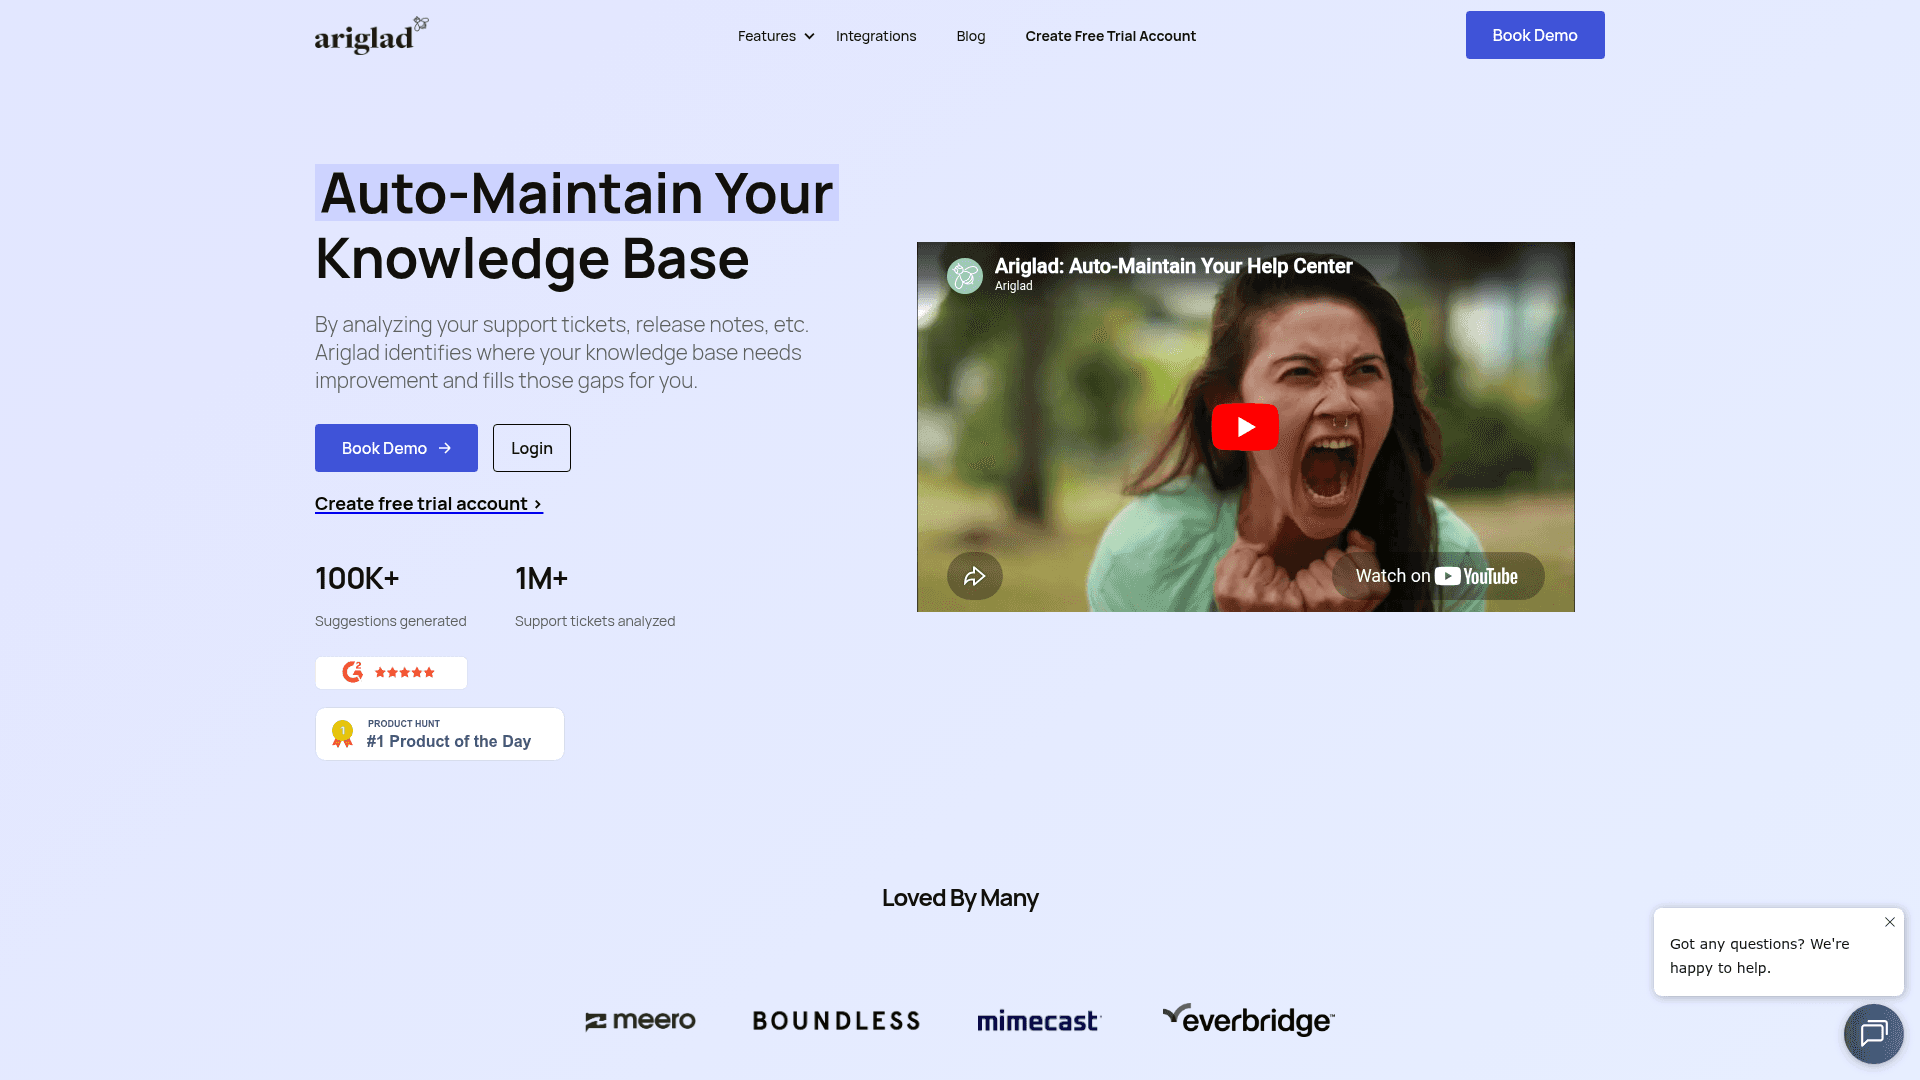The height and width of the screenshot is (1080, 1920).
Task: Click the Boundless logo
Action: coord(836,1021)
